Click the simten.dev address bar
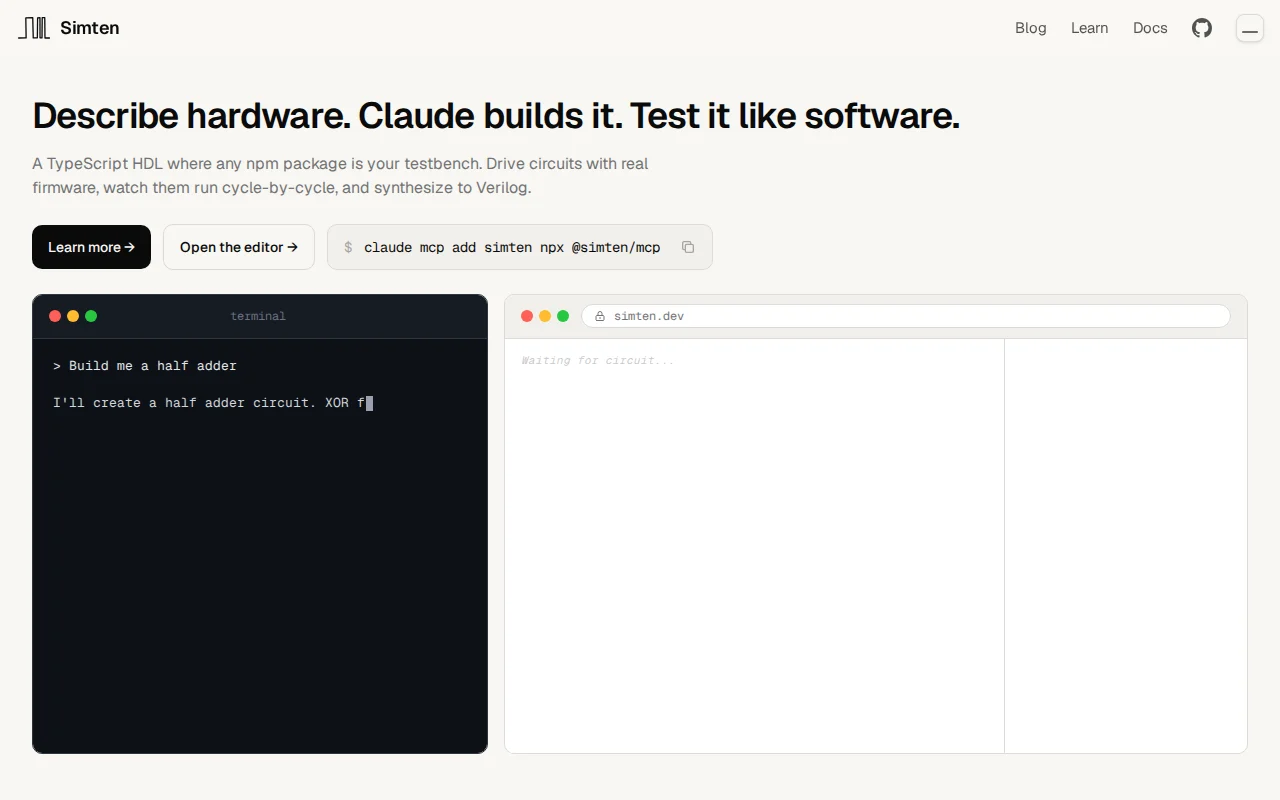The height and width of the screenshot is (800, 1280). [x=906, y=316]
